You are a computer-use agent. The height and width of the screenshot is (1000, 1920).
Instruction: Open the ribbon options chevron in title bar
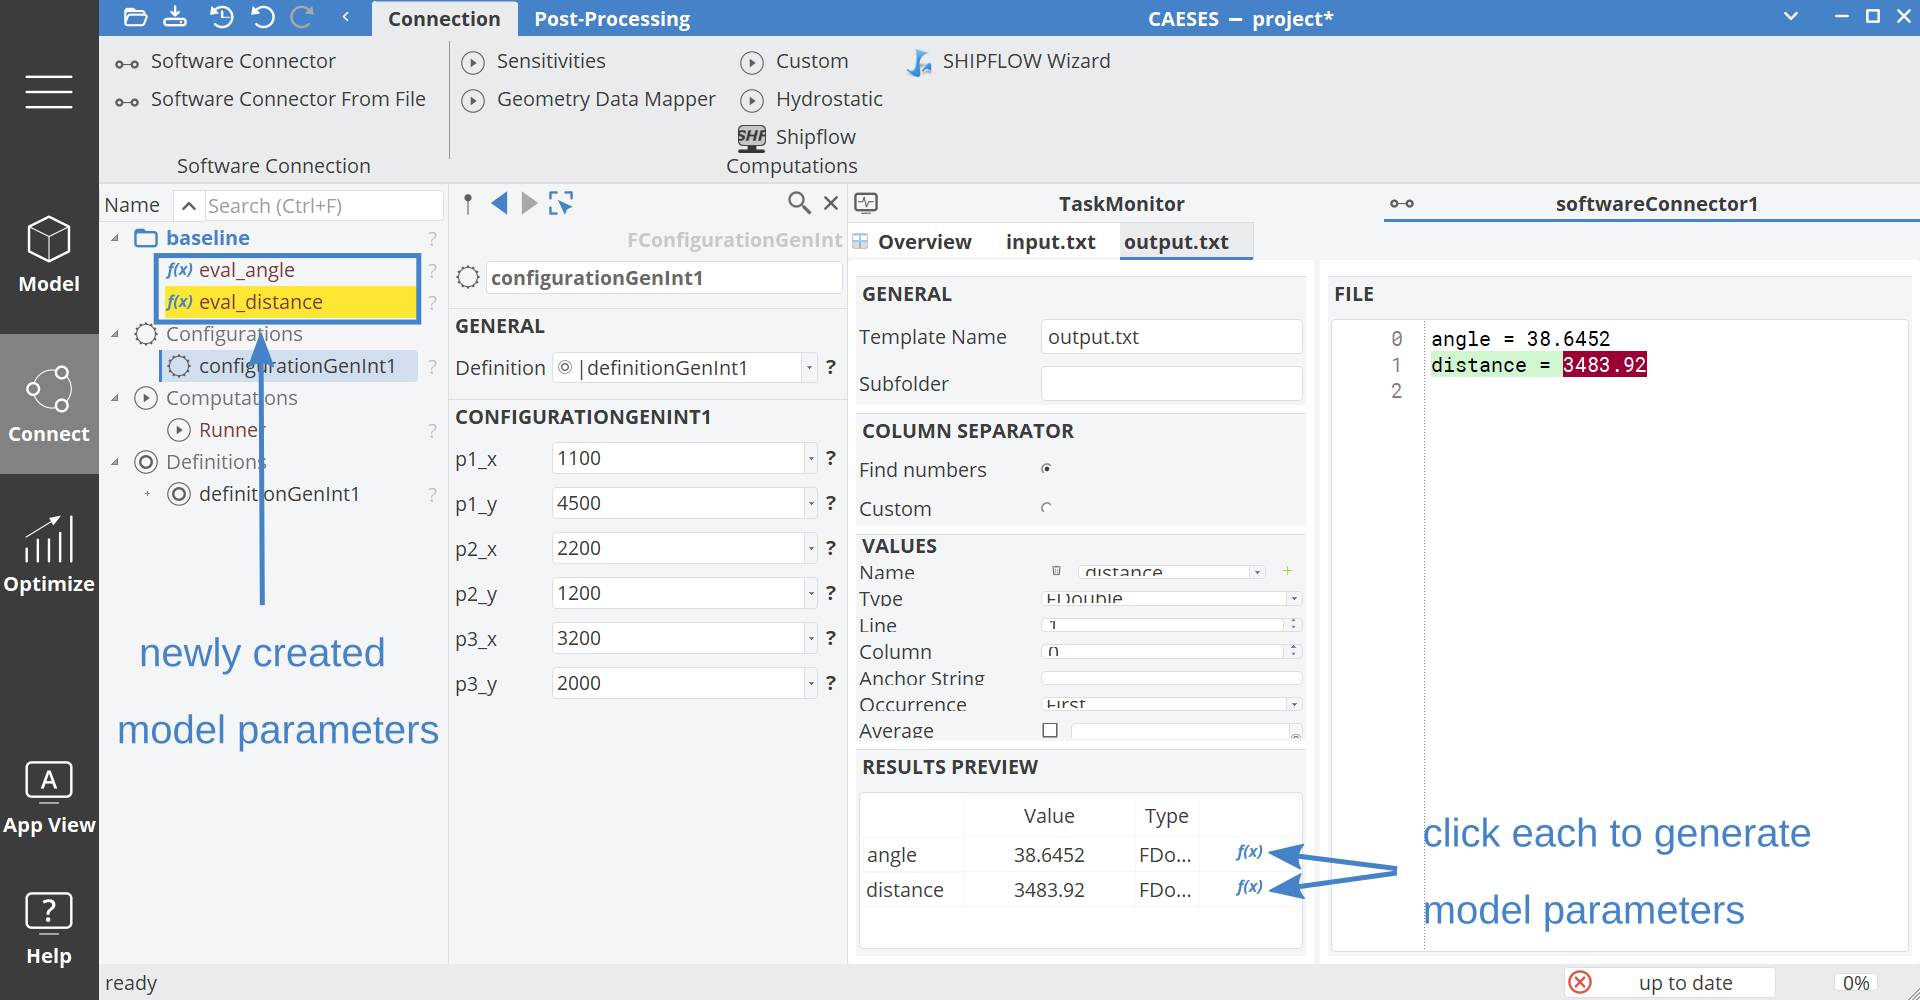1791,16
